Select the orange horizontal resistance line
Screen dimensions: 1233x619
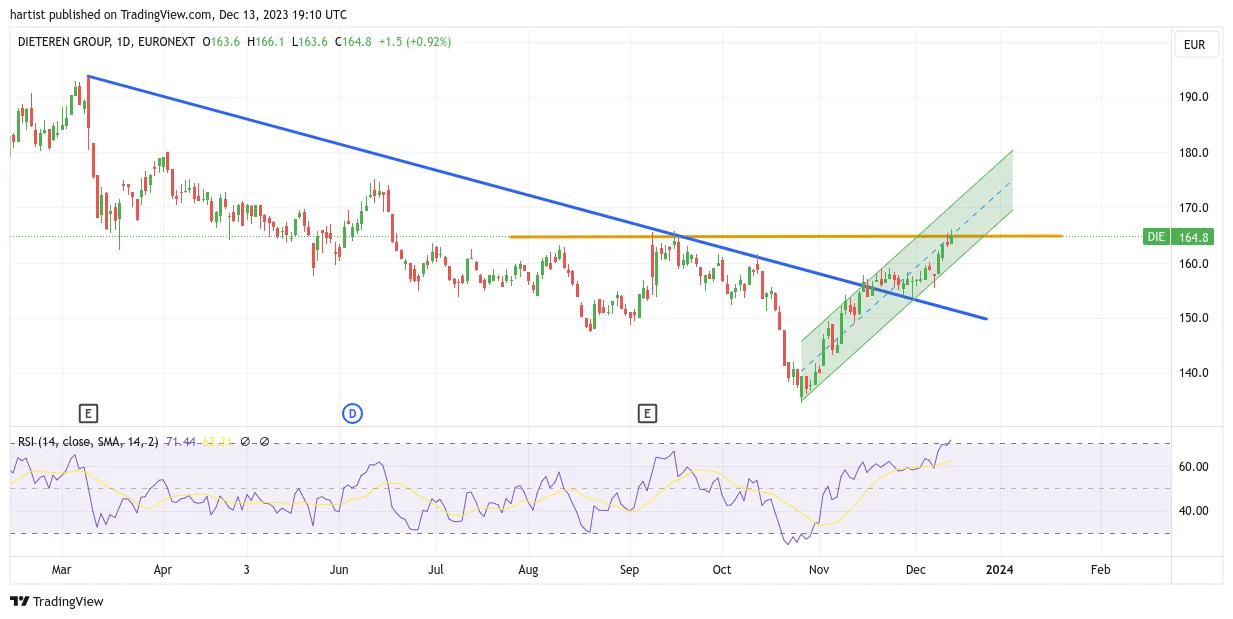point(785,236)
